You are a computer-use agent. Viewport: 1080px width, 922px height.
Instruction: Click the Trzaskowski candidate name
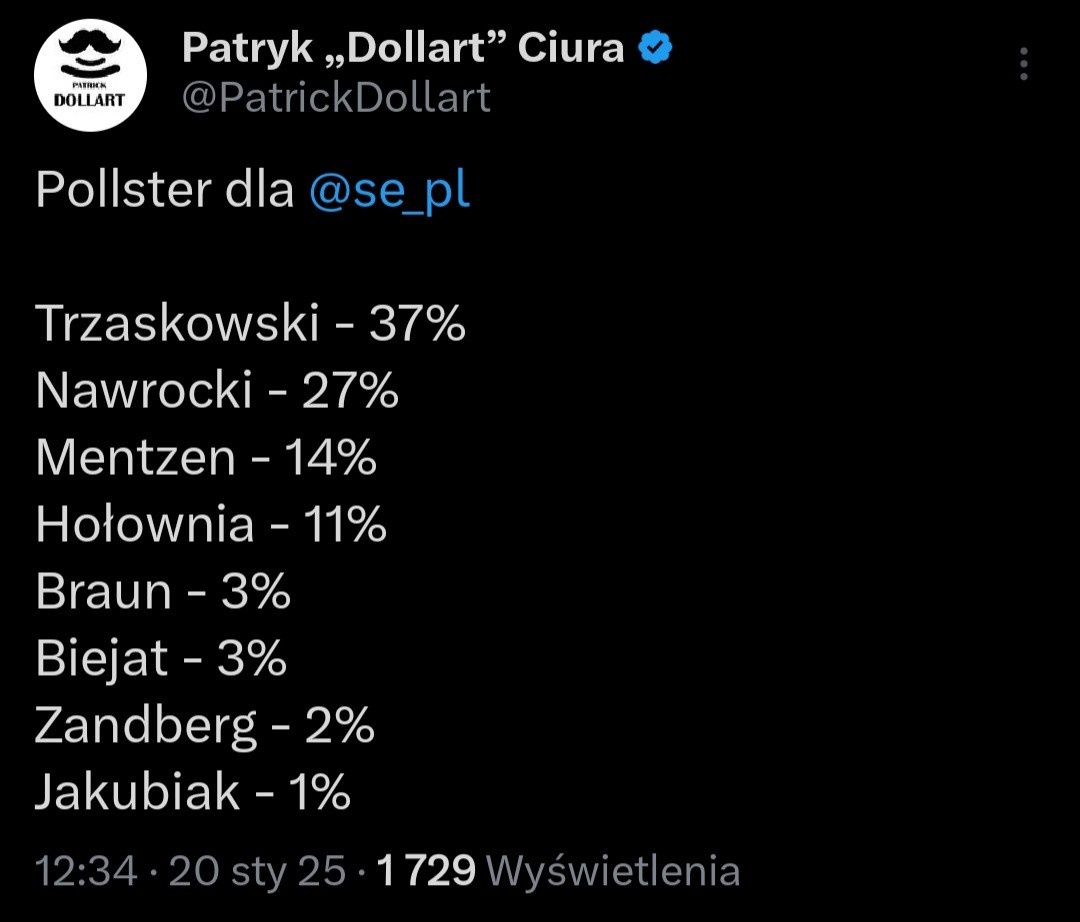[176, 324]
